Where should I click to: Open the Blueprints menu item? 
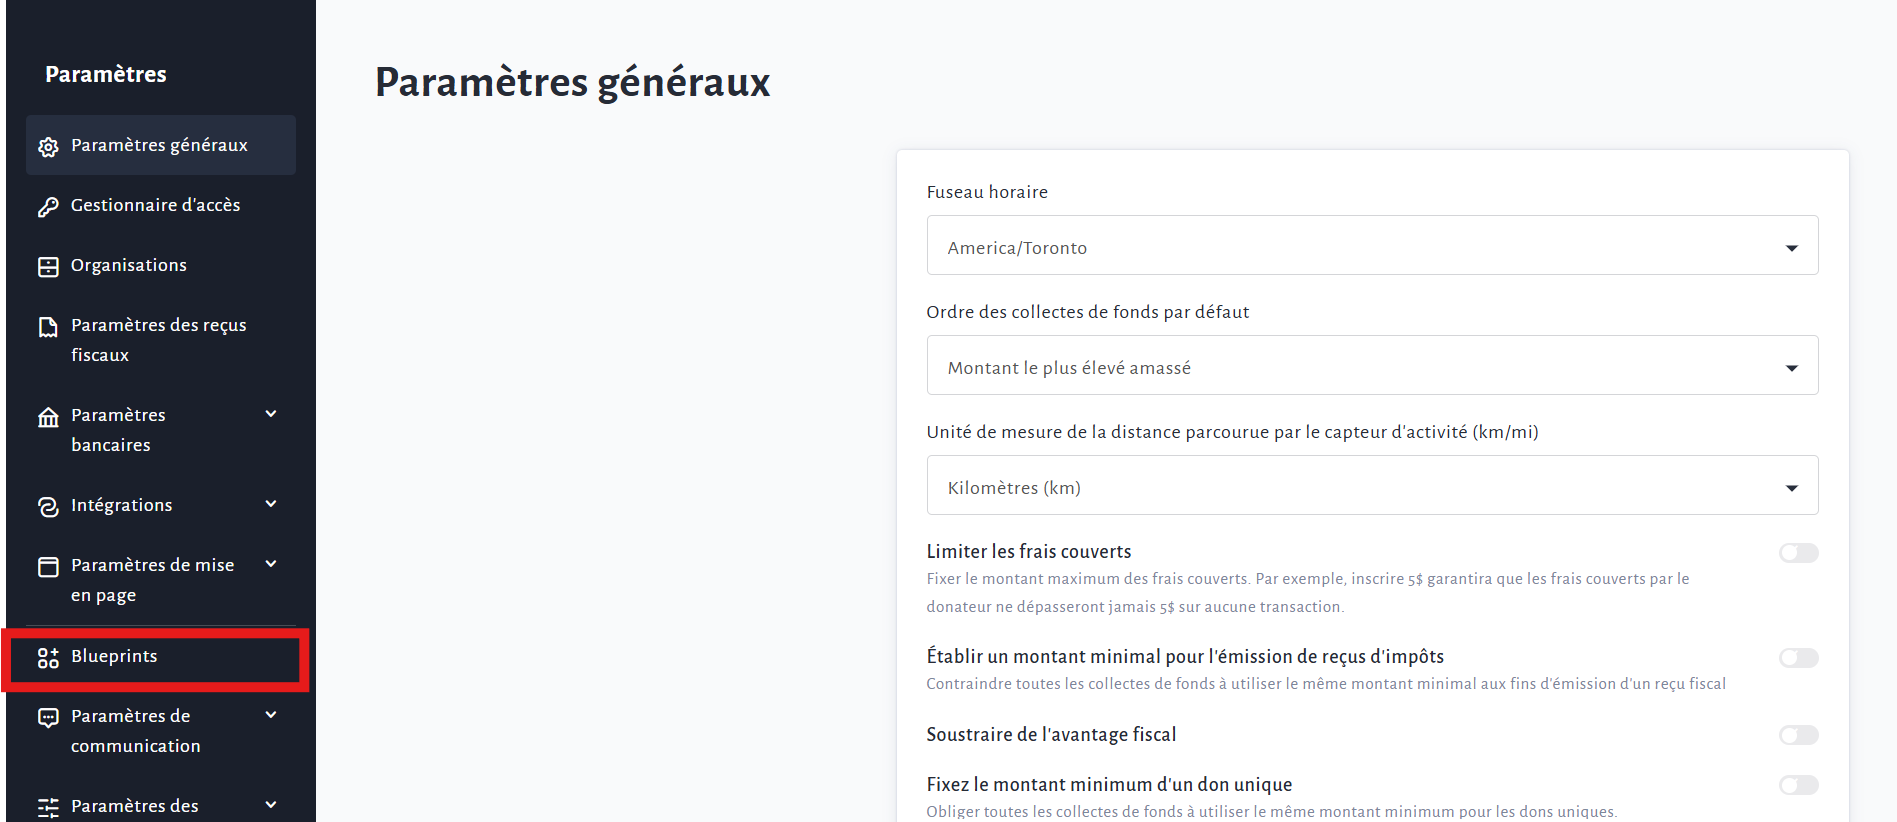click(114, 657)
